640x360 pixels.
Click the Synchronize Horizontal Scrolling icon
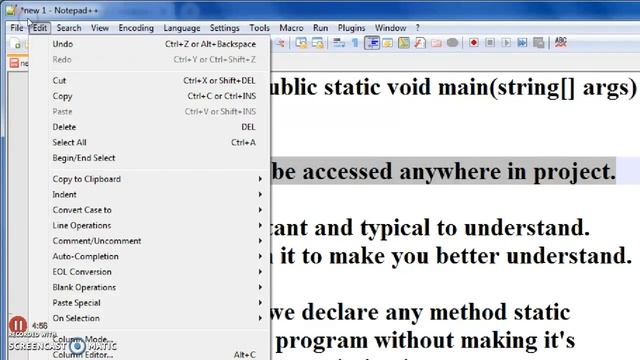coord(318,43)
